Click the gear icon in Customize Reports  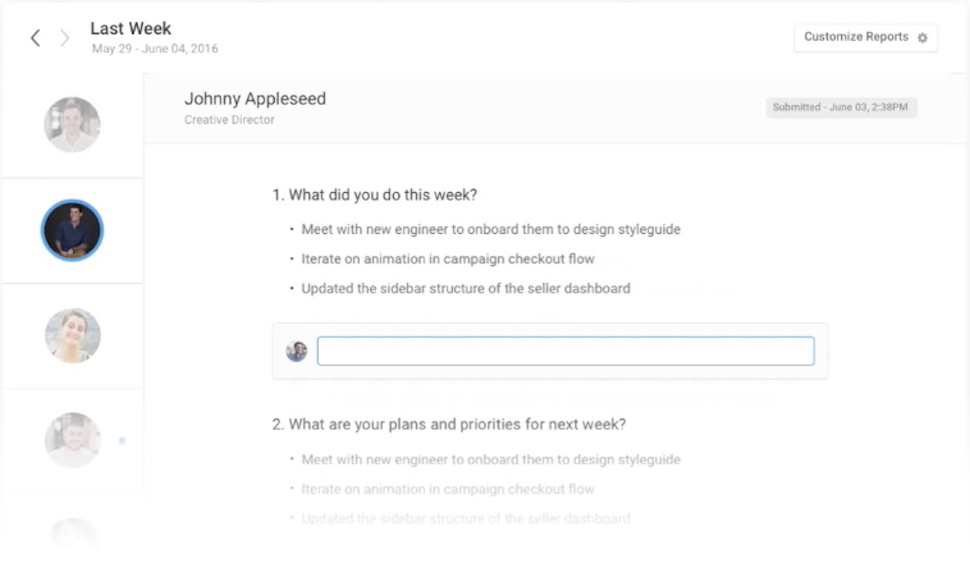pyautogui.click(x=922, y=38)
